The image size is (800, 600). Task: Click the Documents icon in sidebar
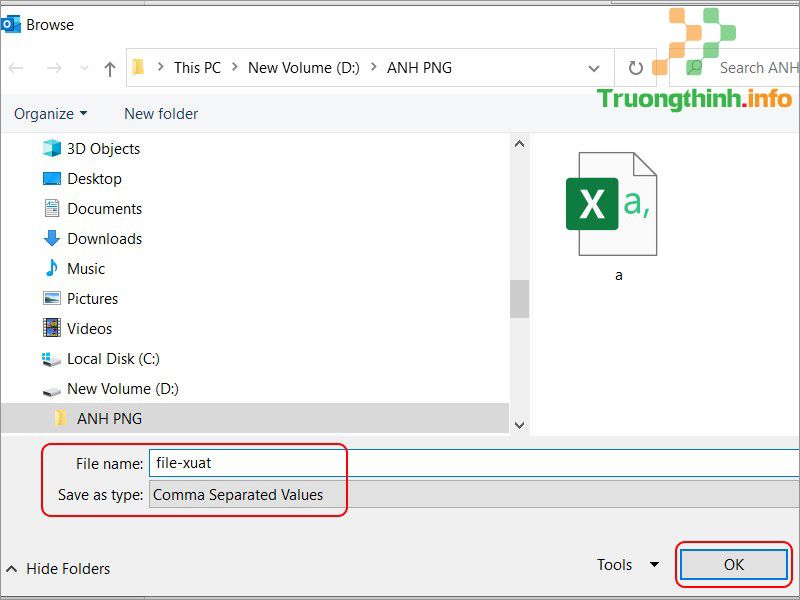(52, 209)
